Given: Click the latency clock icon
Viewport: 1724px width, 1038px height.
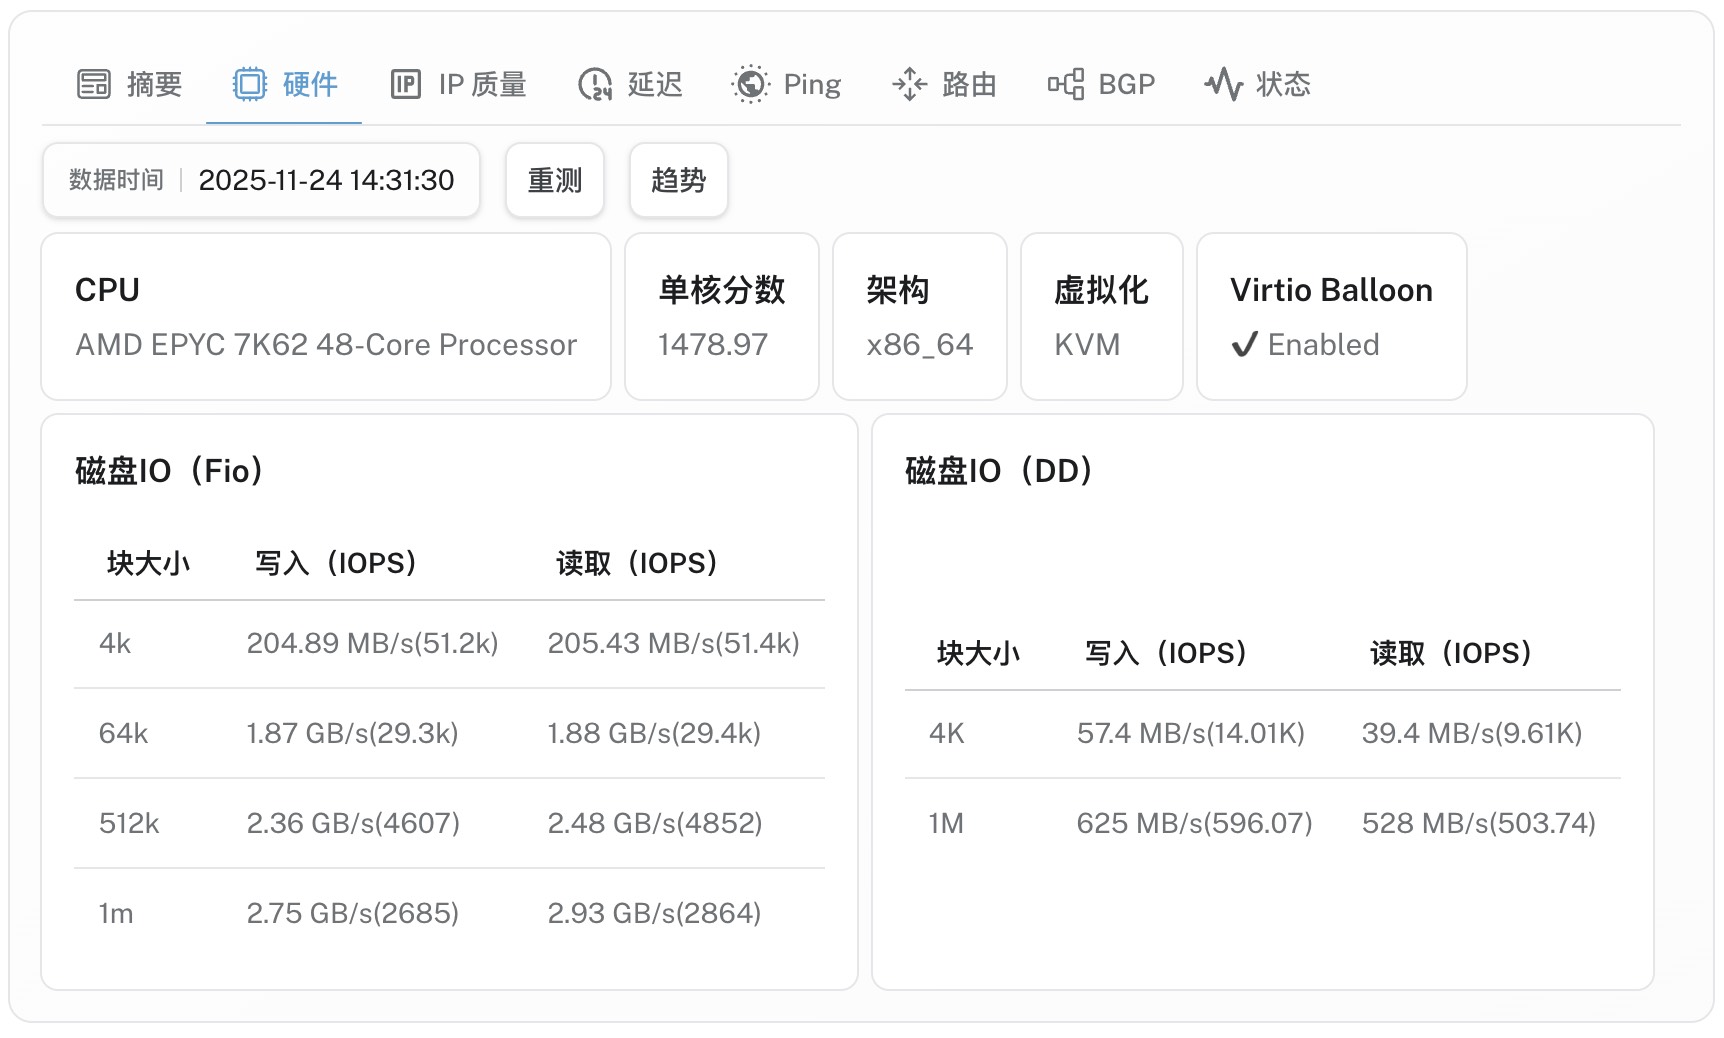Looking at the screenshot, I should 595,84.
